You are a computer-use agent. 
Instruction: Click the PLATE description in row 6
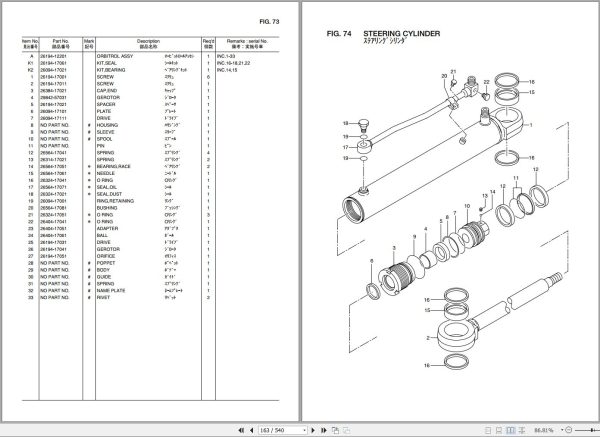[104, 111]
